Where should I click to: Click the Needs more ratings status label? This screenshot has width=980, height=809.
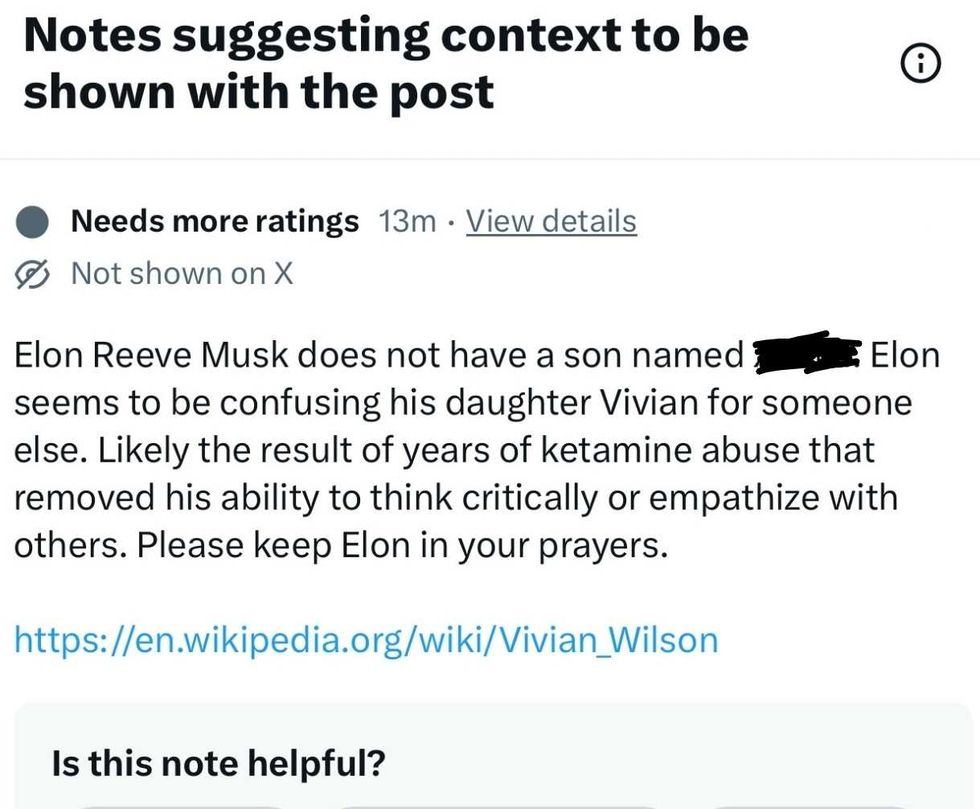214,221
